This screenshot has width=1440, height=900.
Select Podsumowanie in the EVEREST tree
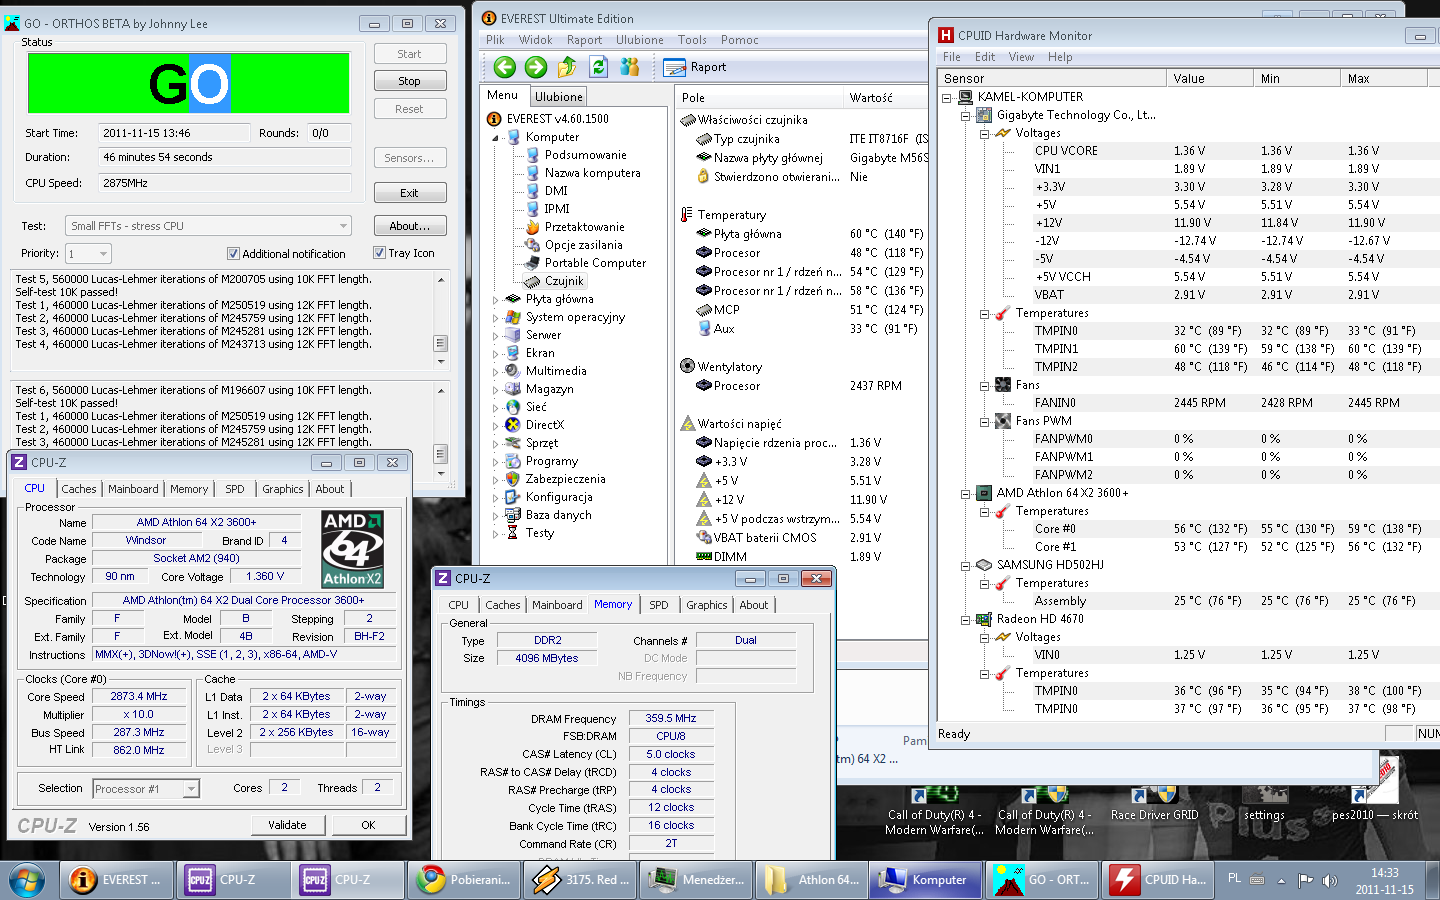tap(585, 155)
